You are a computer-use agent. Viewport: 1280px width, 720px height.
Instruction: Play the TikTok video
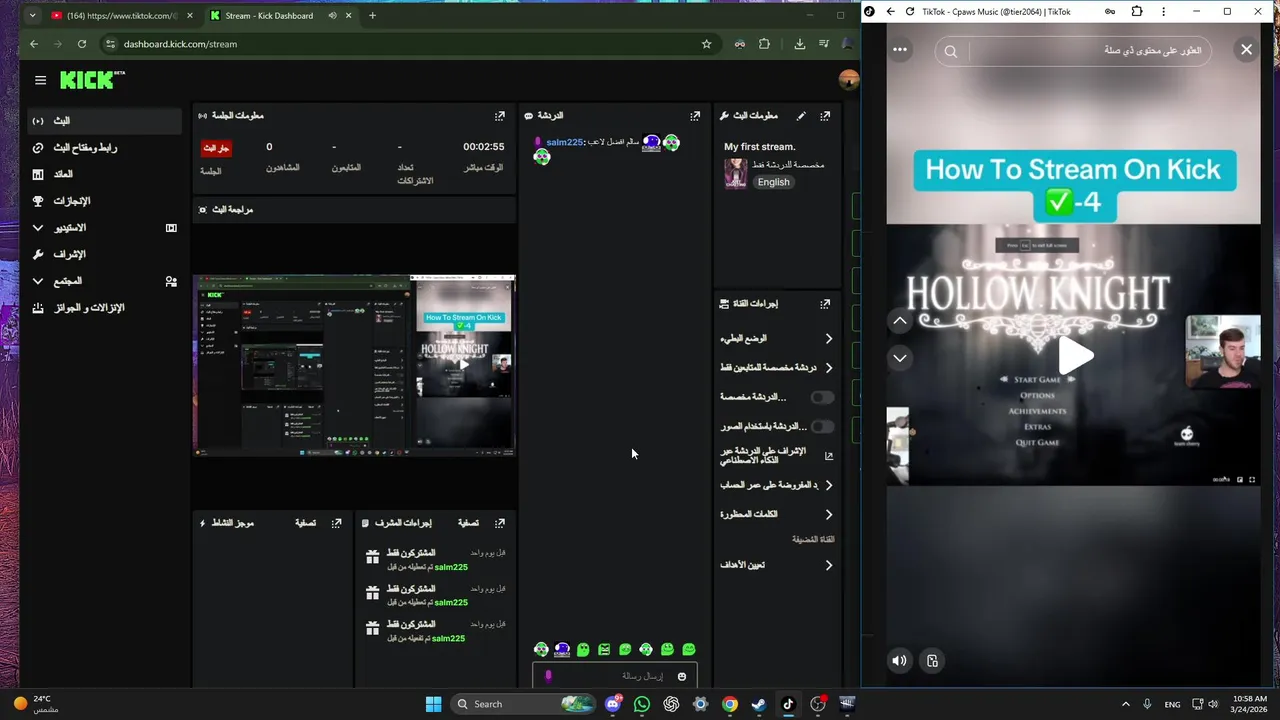[1076, 355]
